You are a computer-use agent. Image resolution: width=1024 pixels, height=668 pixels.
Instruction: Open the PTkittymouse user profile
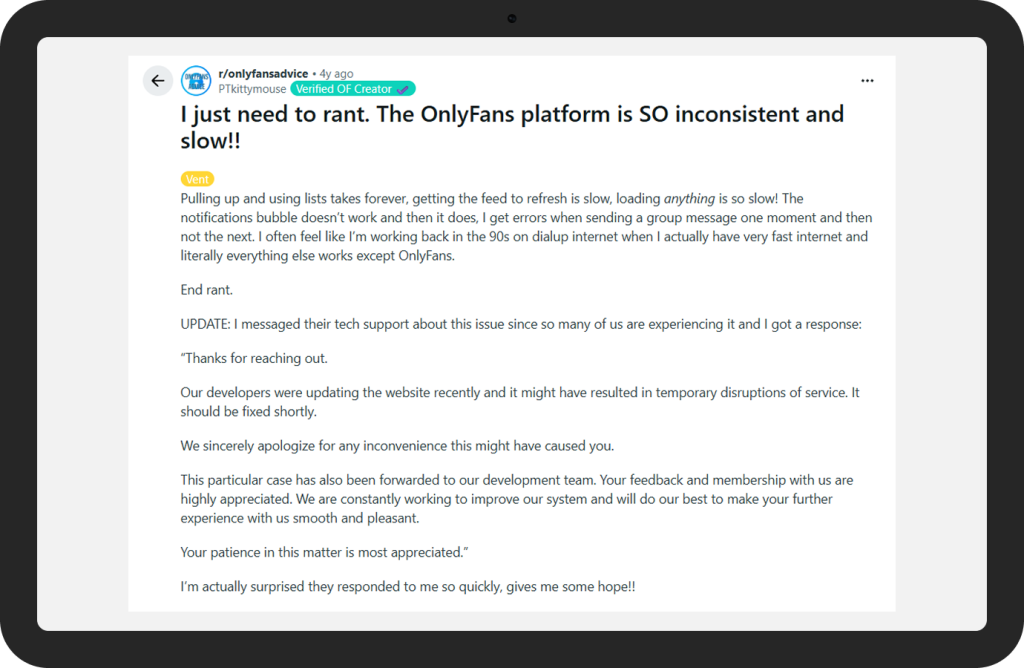(x=252, y=89)
